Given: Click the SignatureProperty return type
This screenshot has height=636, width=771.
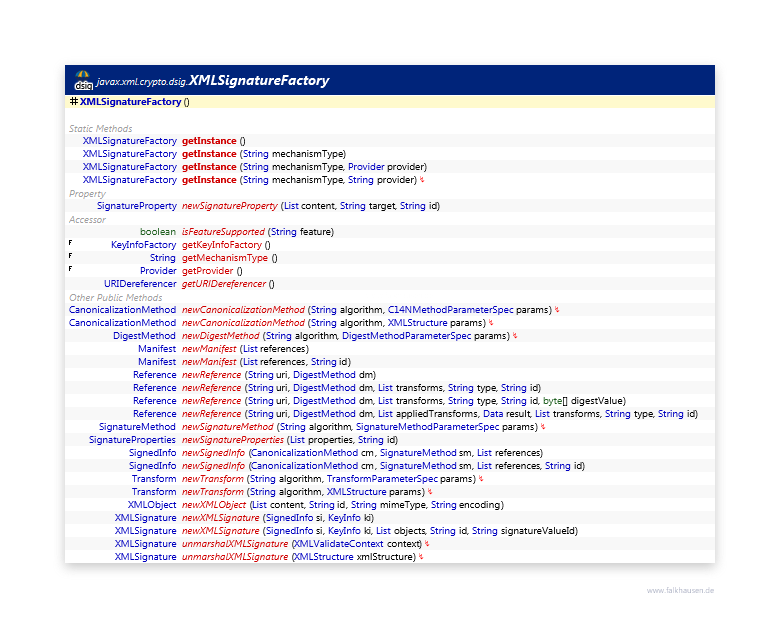Looking at the screenshot, I should (137, 206).
